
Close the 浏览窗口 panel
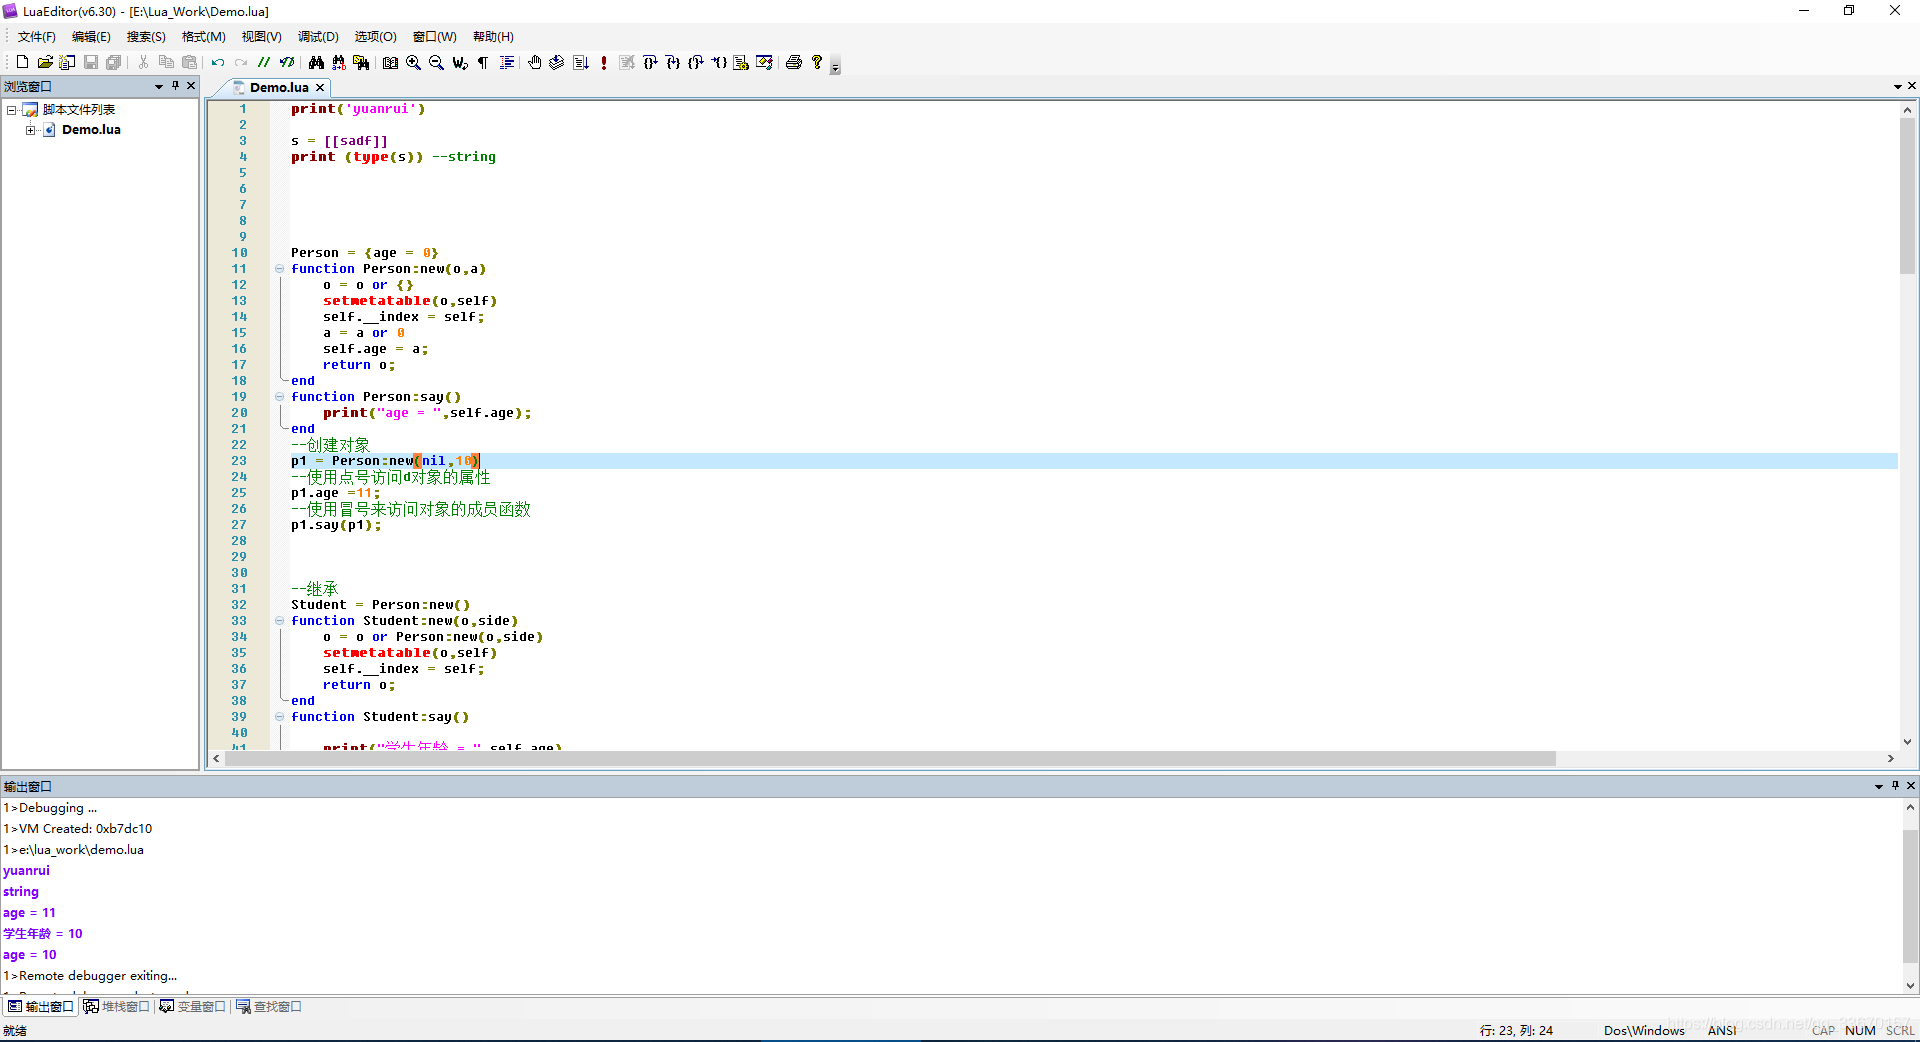point(191,86)
